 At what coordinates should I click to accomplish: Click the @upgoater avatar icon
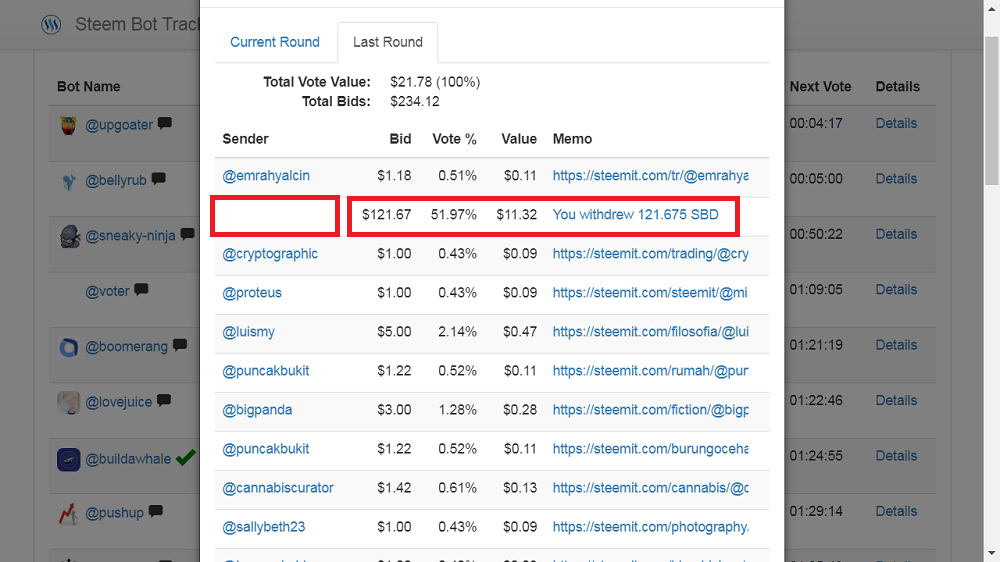69,125
